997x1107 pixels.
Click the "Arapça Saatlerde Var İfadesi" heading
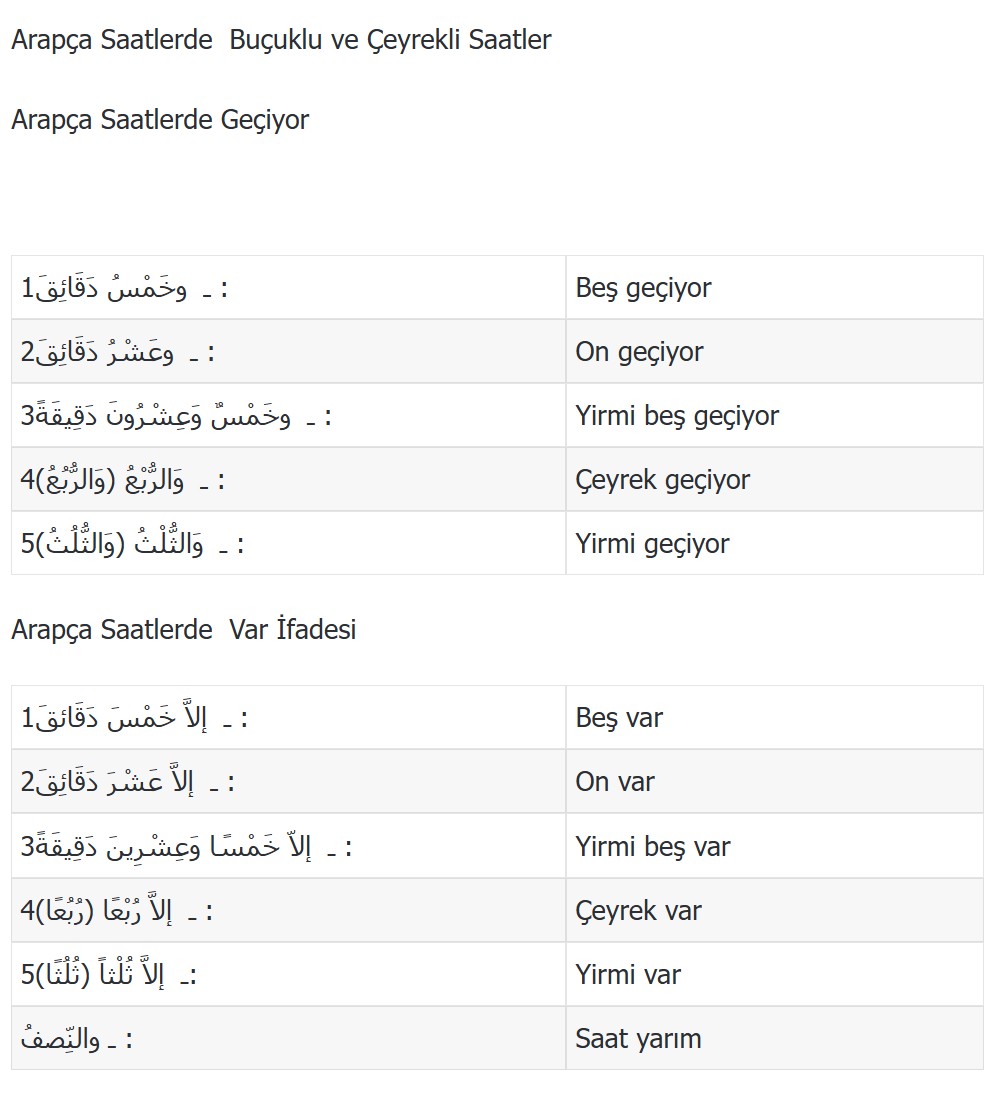[x=184, y=630]
